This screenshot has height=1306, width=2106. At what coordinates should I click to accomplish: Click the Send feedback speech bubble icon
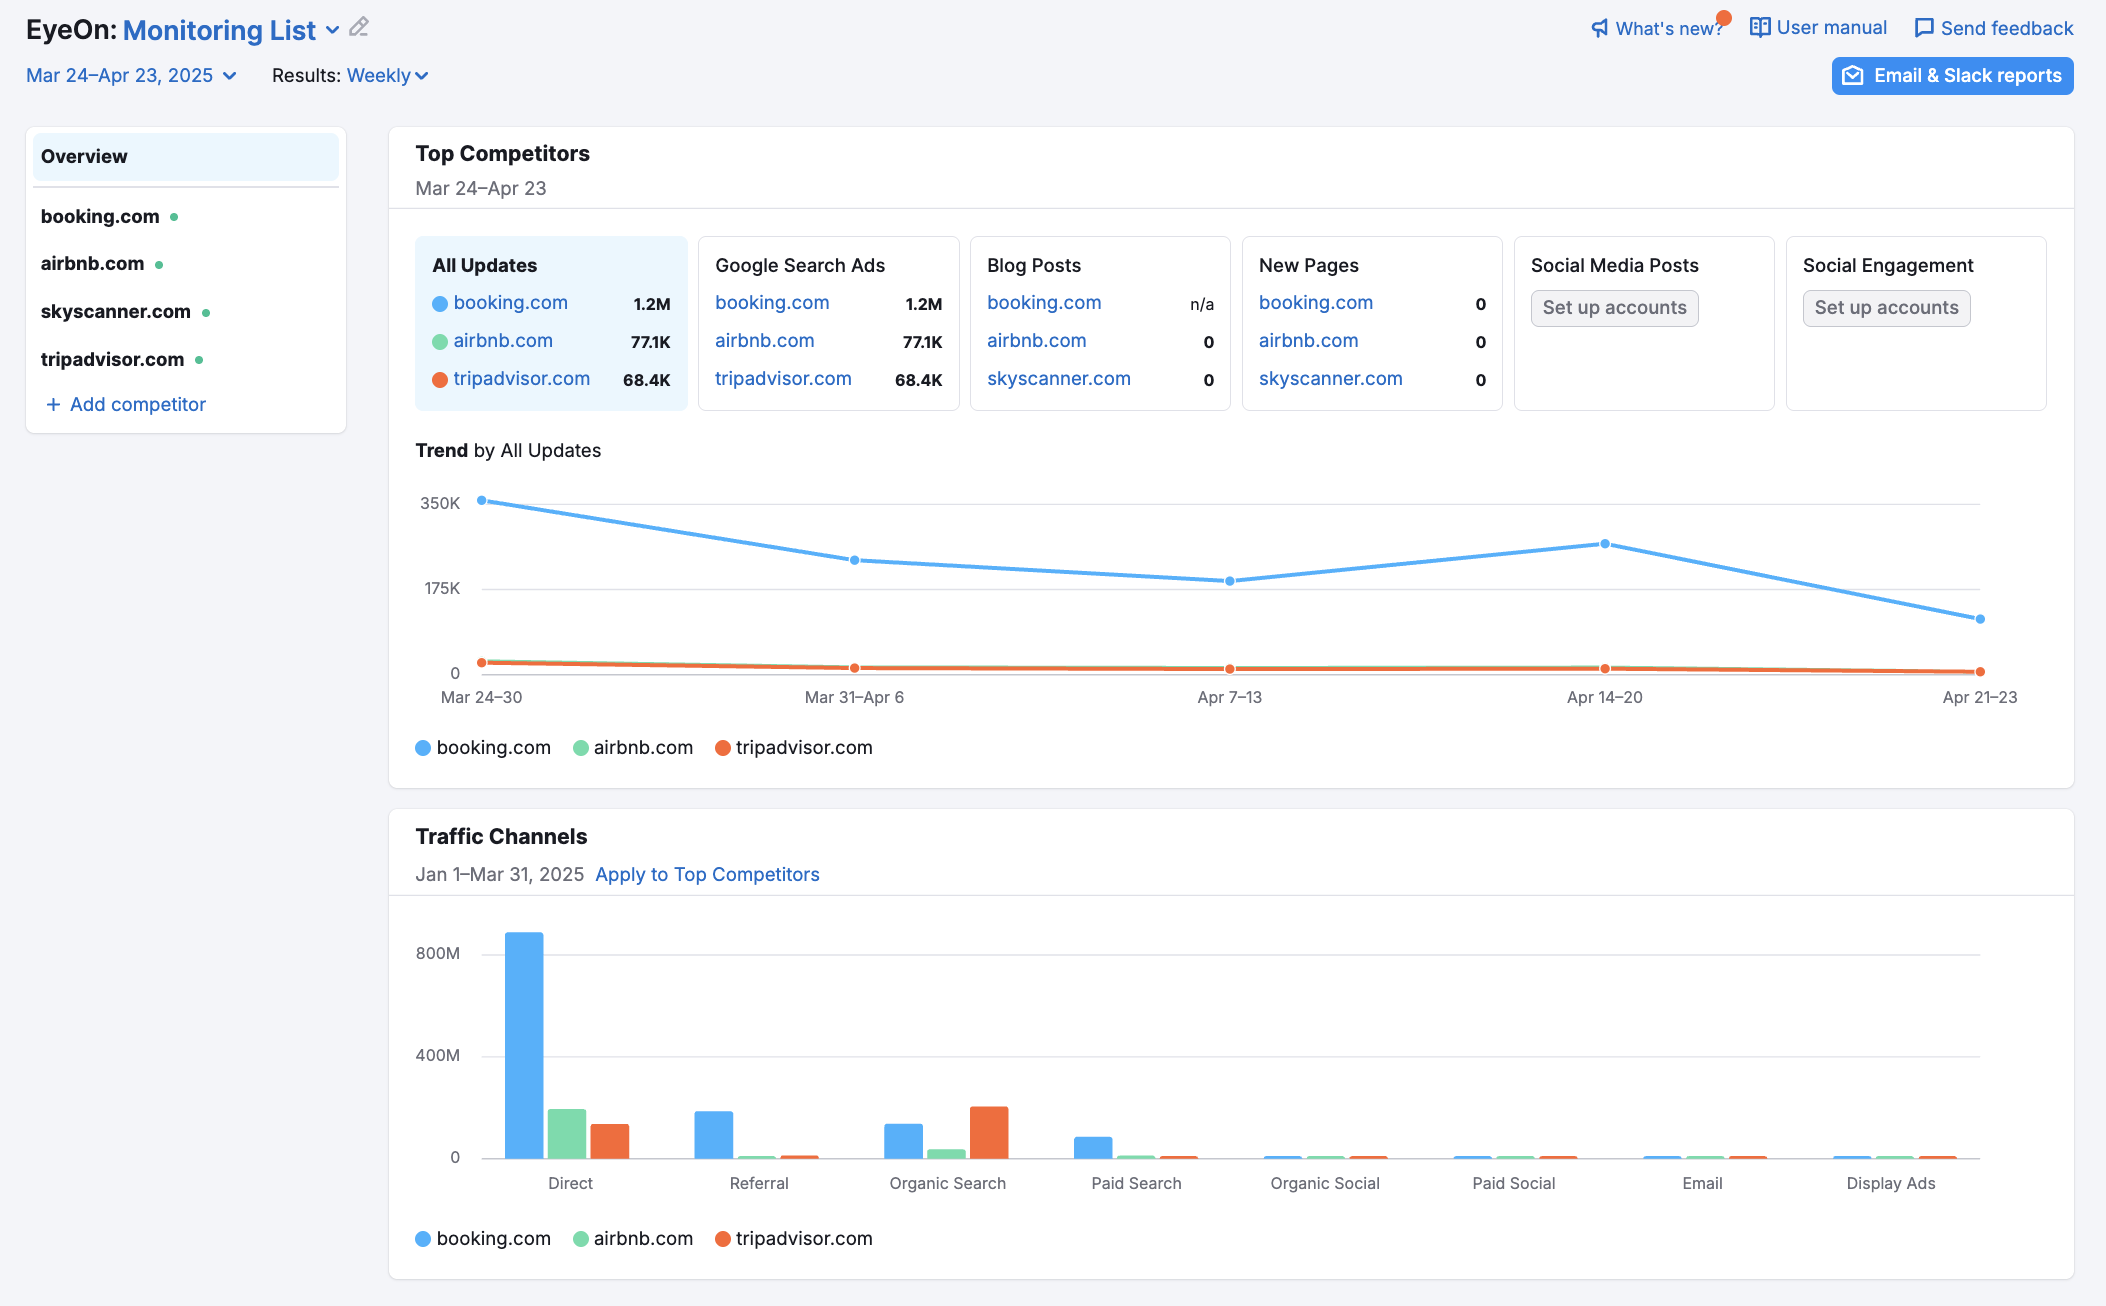(1924, 28)
